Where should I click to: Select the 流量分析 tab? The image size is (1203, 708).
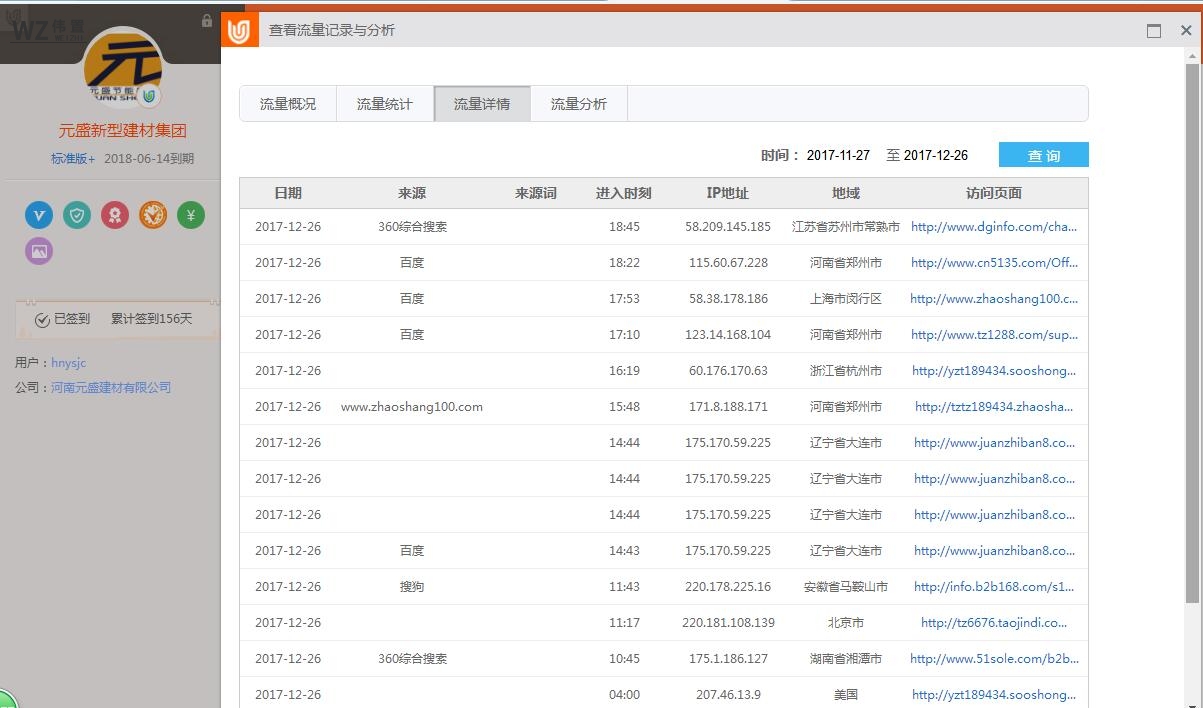[579, 104]
